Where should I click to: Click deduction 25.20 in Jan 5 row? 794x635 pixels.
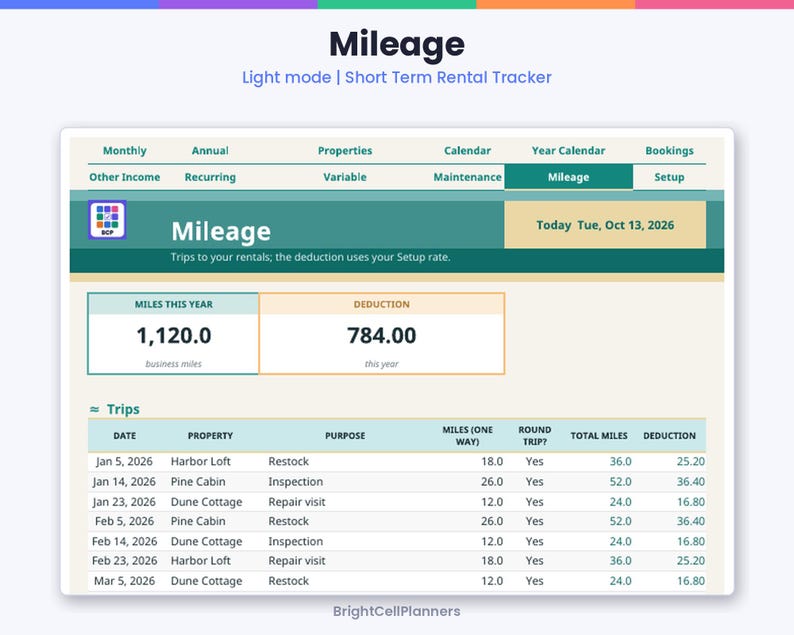point(691,461)
